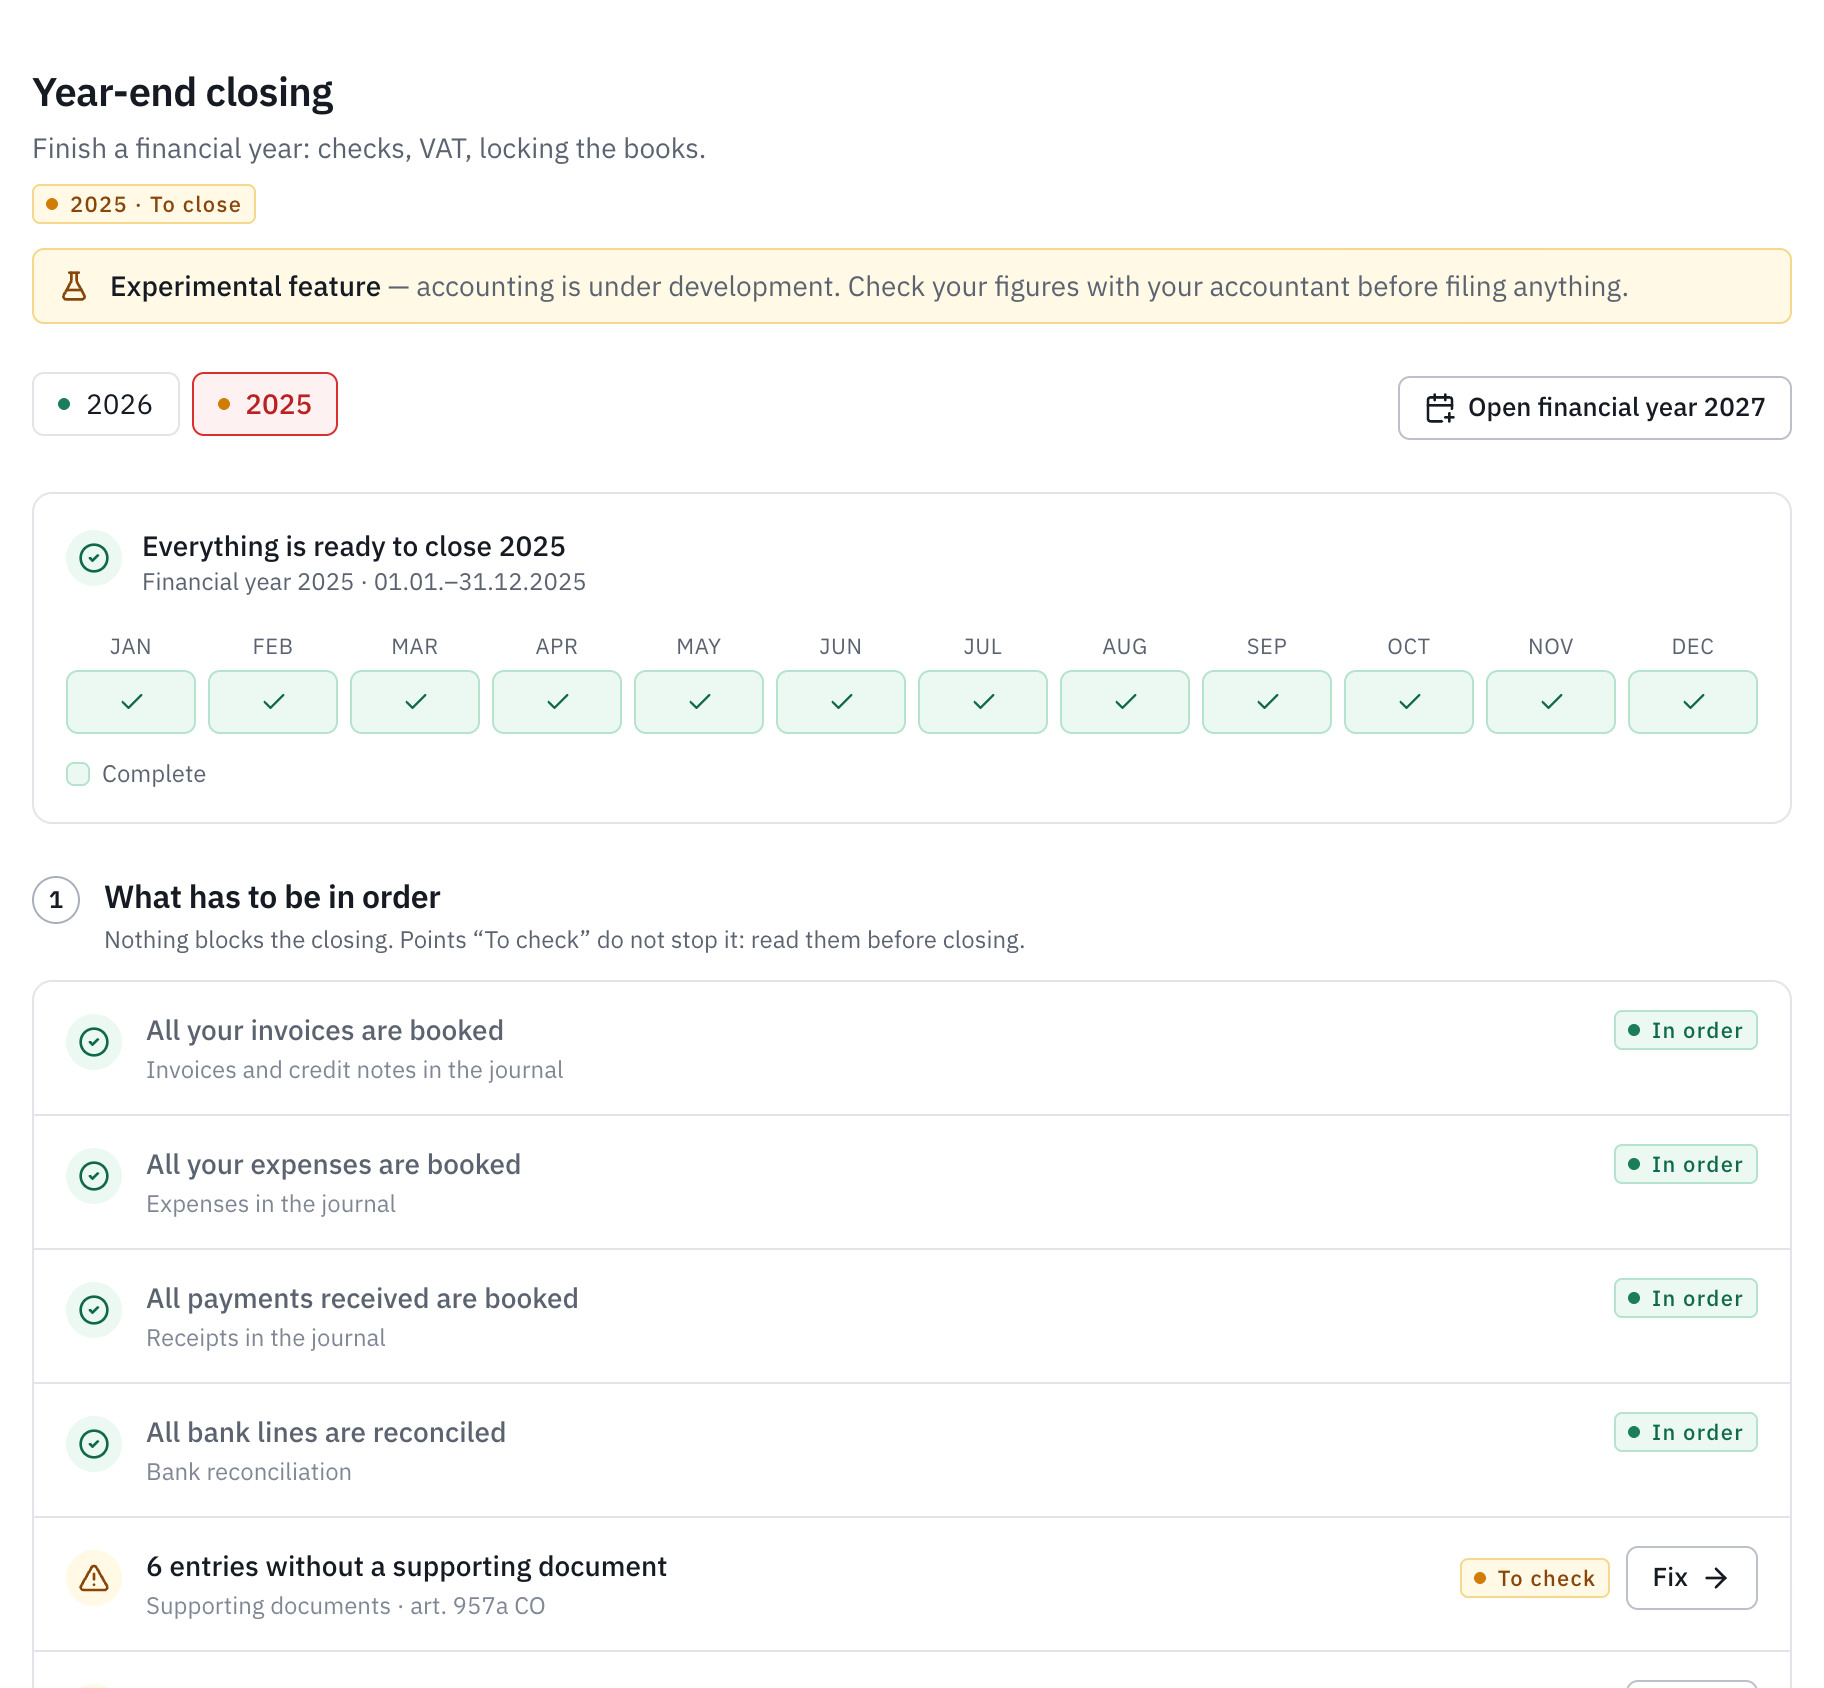This screenshot has width=1824, height=1688.
Task: Click 'All your invoices are booked' row title
Action: (325, 1030)
